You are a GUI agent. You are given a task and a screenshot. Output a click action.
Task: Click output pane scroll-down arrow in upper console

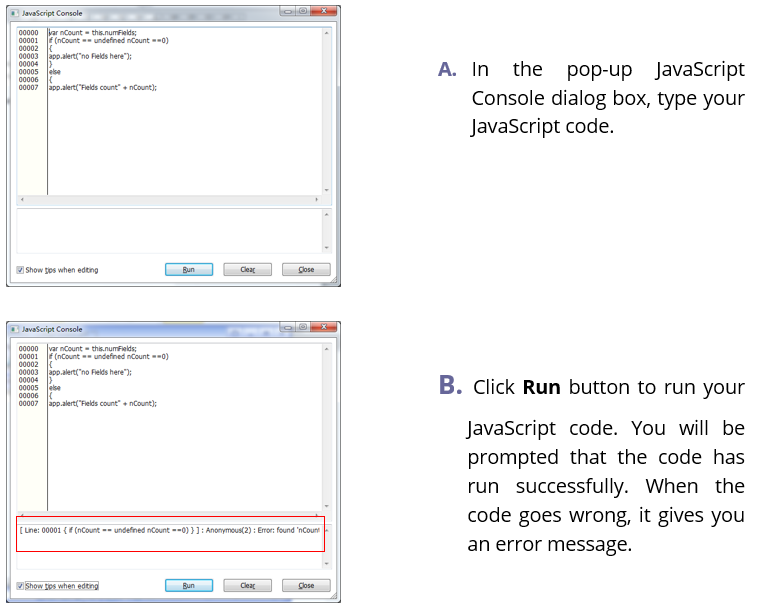[x=327, y=248]
